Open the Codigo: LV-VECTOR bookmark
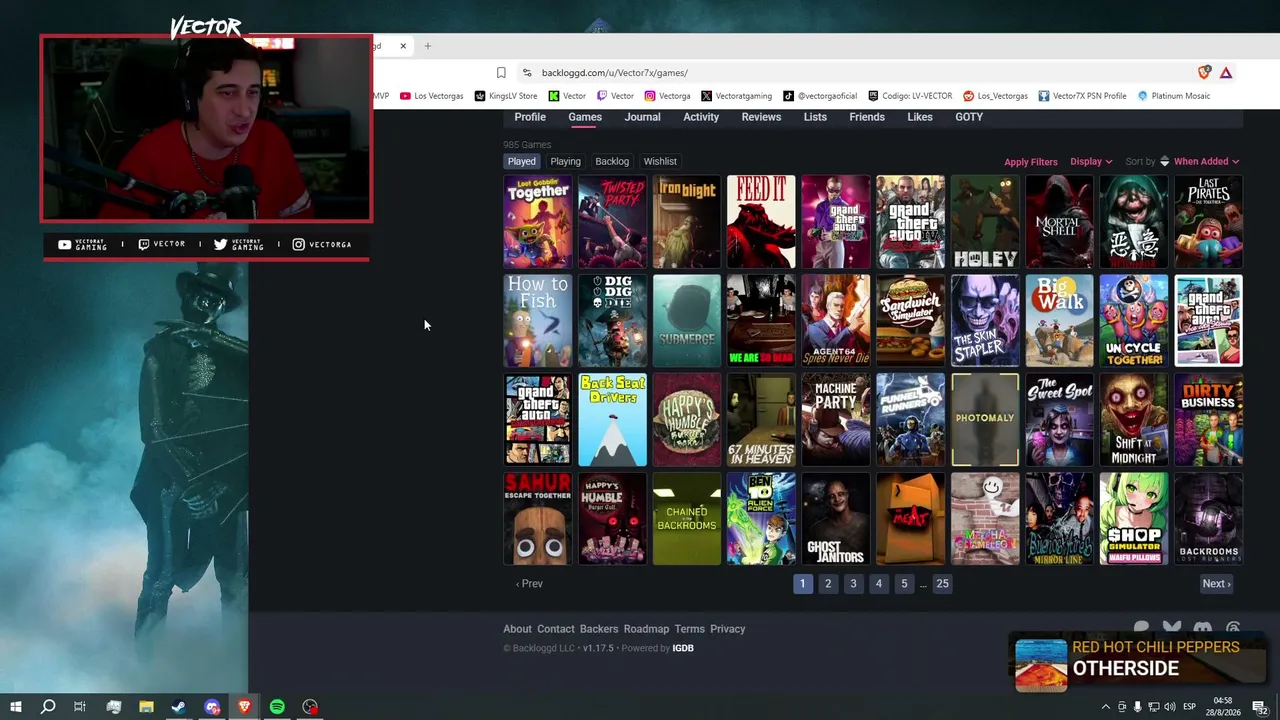 [910, 96]
